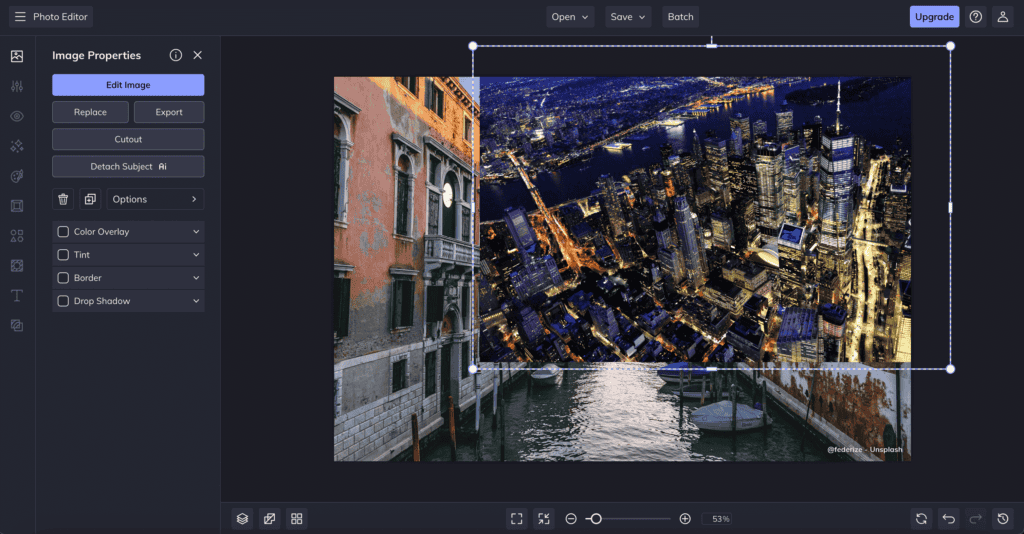Expand the Color Overlay chevron
Viewport: 1024px width, 534px height.
coord(196,232)
